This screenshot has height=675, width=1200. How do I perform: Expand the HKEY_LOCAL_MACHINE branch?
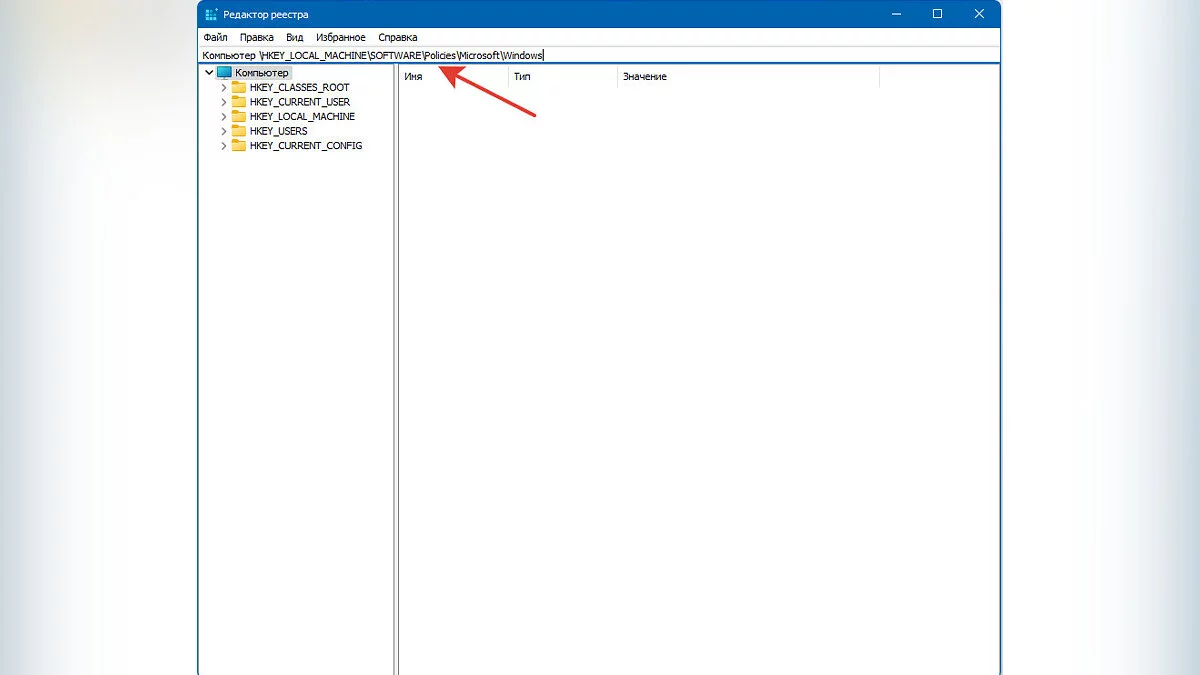[224, 117]
